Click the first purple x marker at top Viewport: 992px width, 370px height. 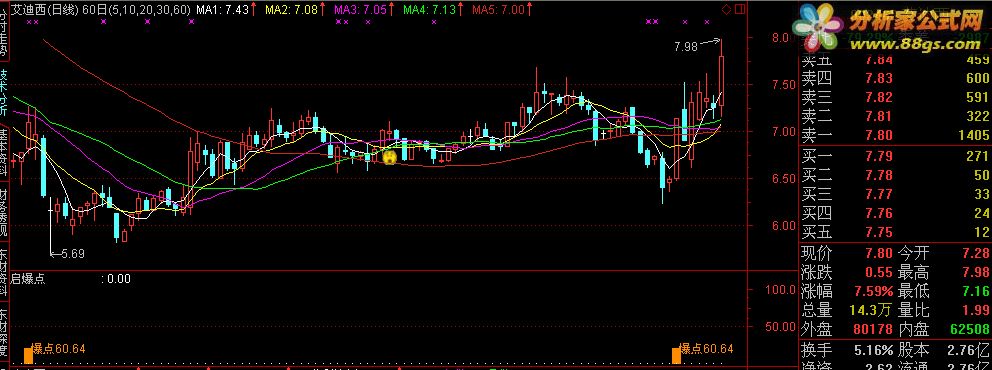click(30, 22)
